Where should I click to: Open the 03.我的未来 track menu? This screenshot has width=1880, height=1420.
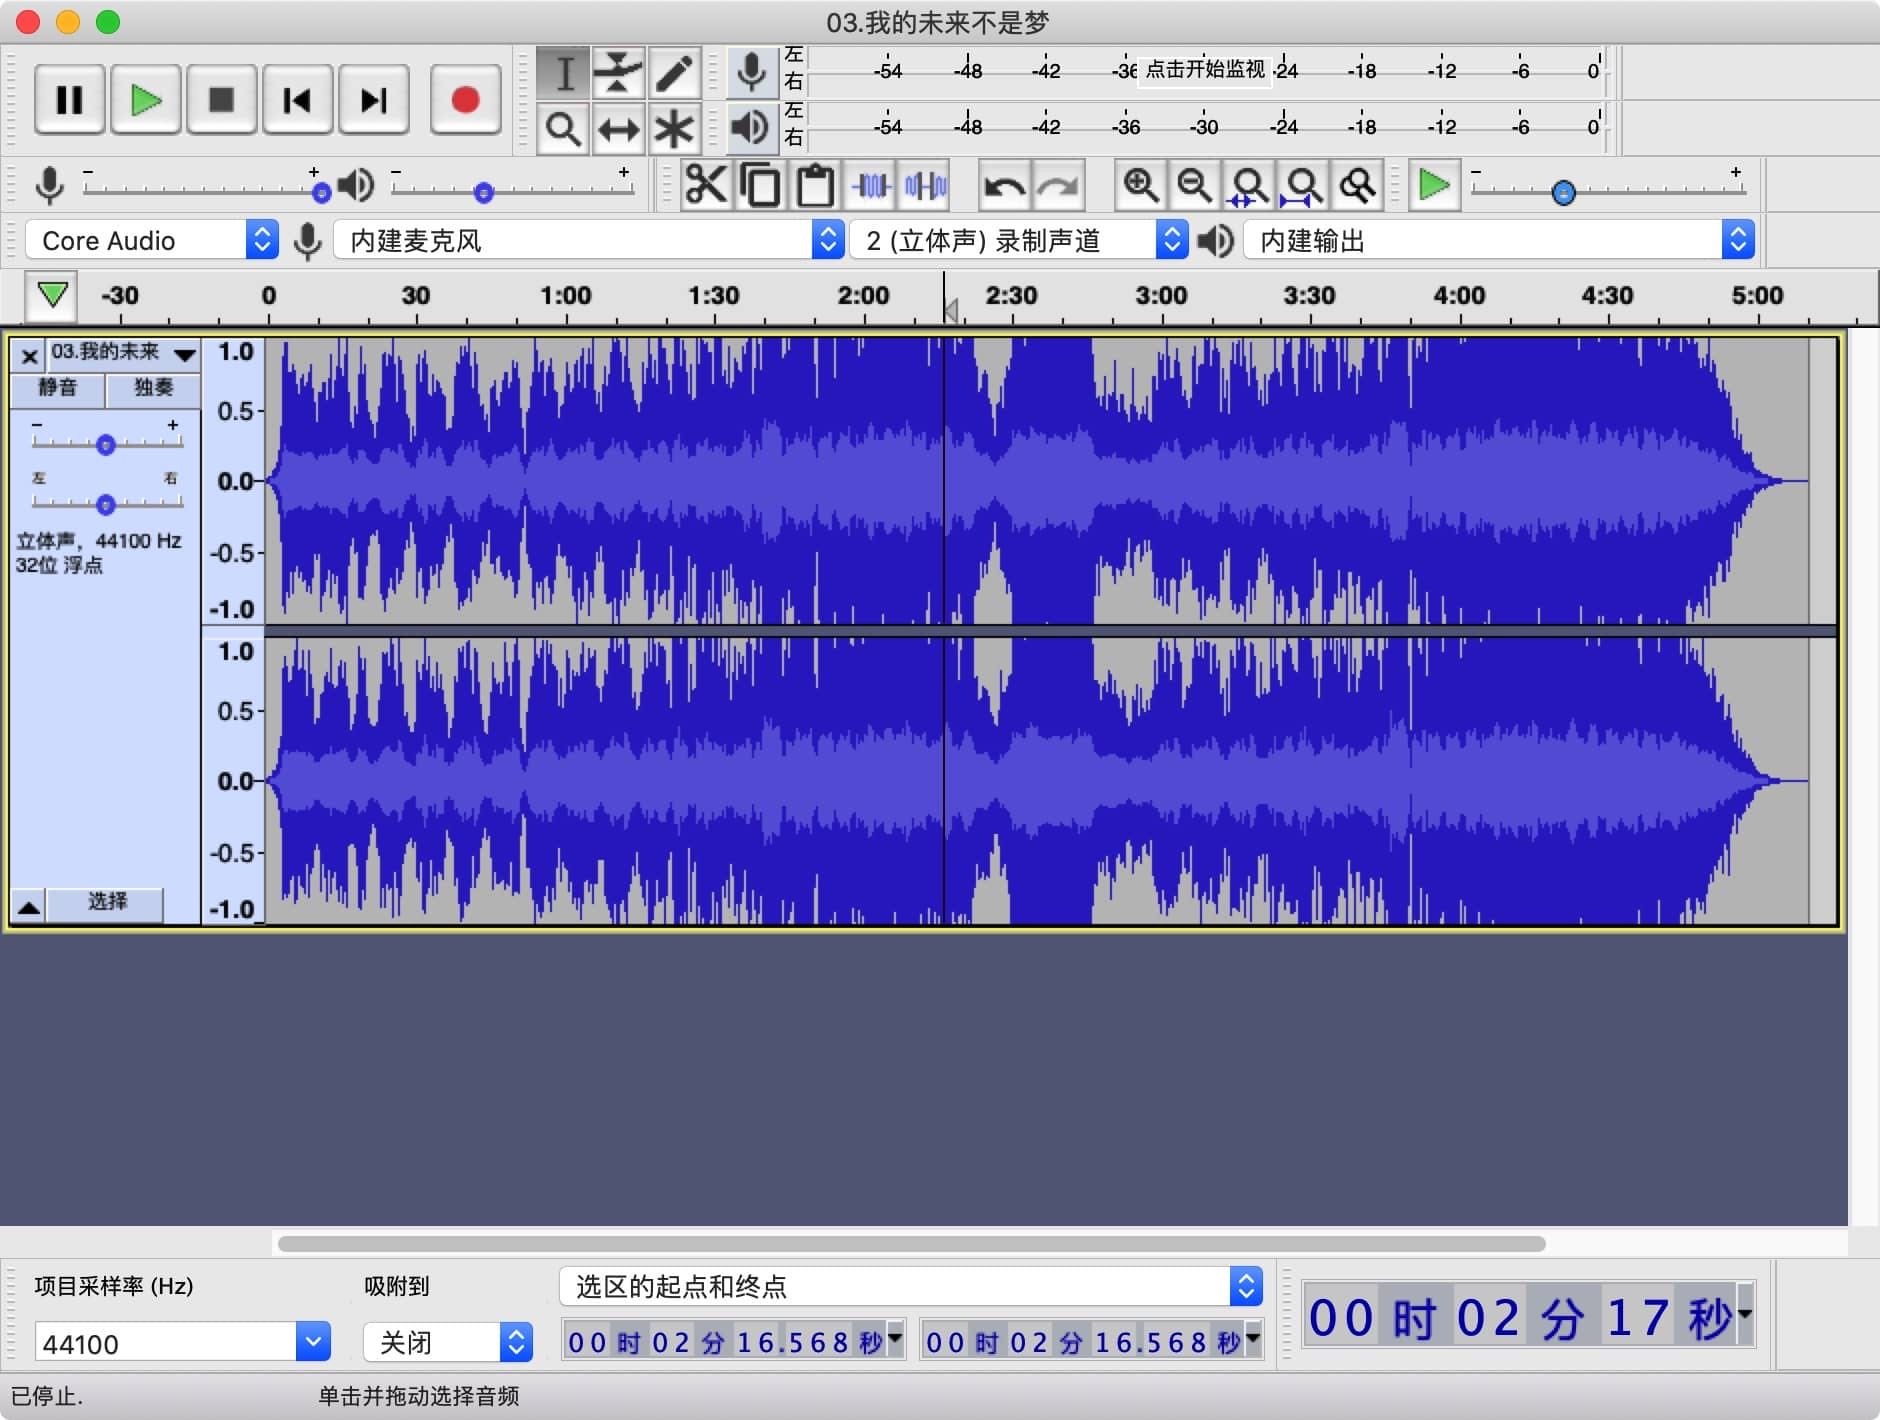click(x=124, y=353)
